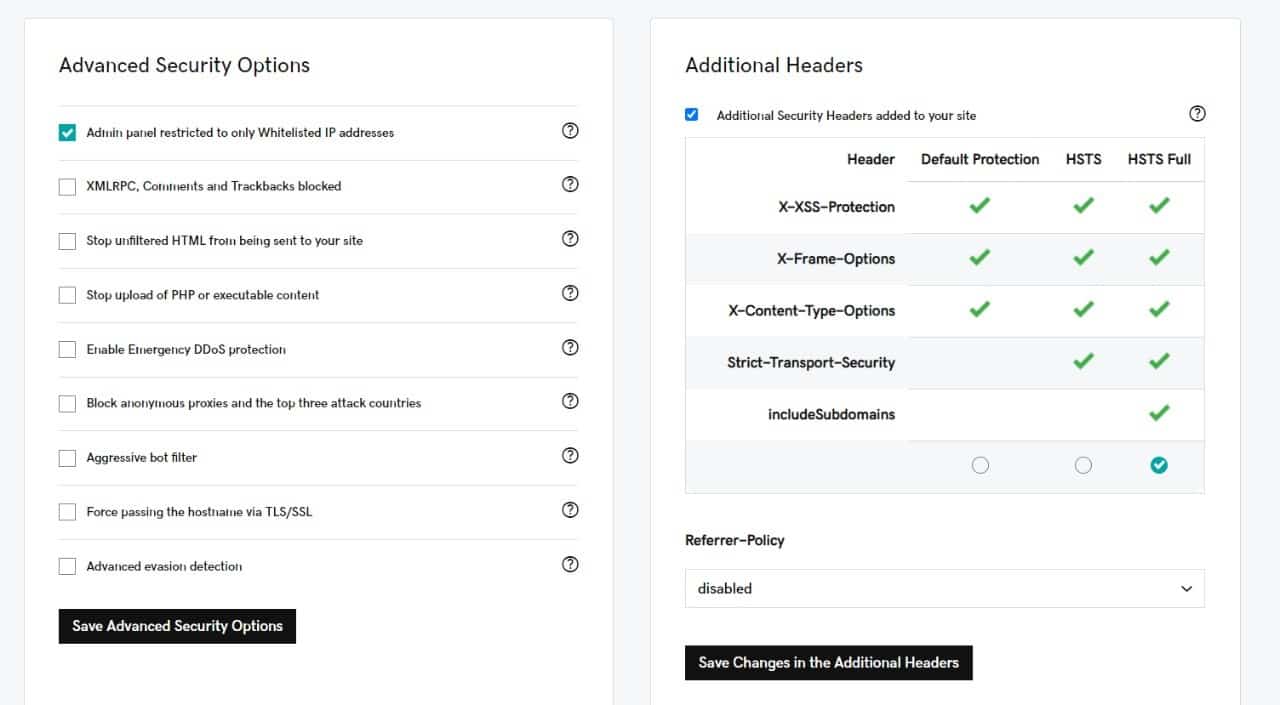Uncheck Additional Security Headers checkbox
Viewport: 1280px width, 705px height.
point(691,114)
